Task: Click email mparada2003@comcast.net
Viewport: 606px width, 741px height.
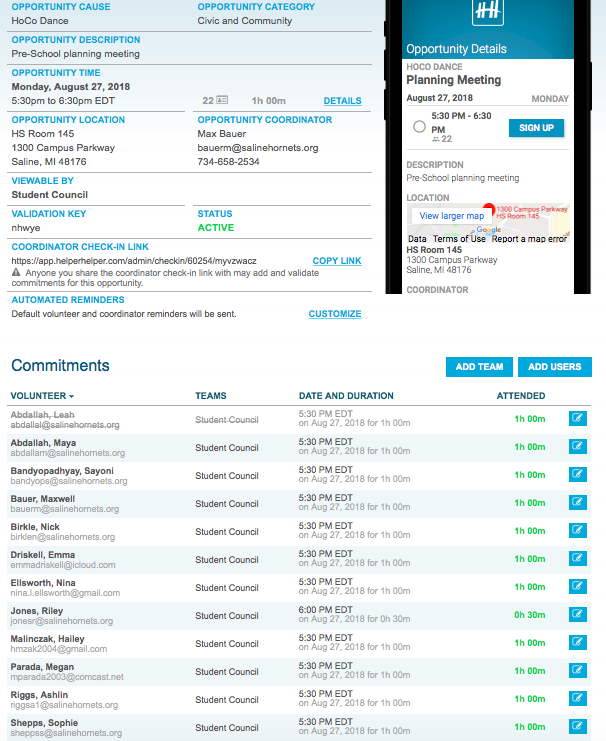Action: (67, 677)
